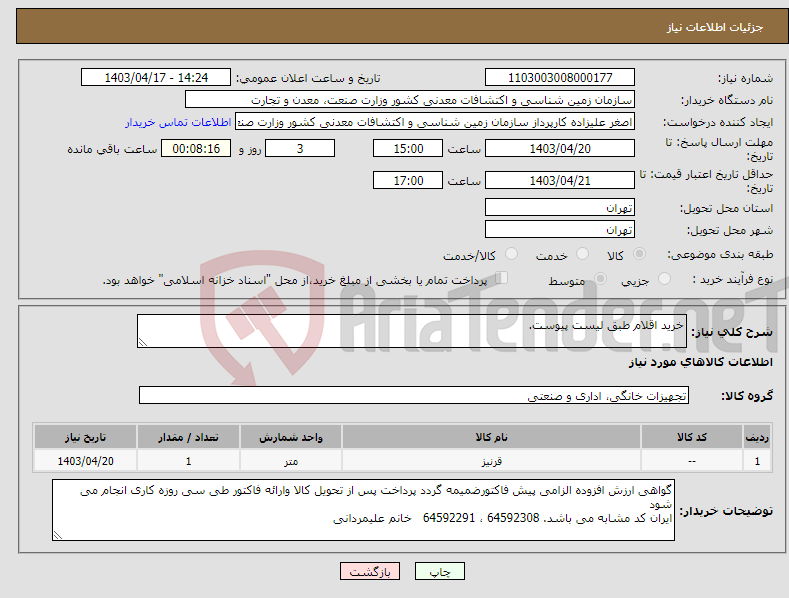Screen dimensions: 789x598
Task: Click the ردیف column header
Action: [x=757, y=437]
